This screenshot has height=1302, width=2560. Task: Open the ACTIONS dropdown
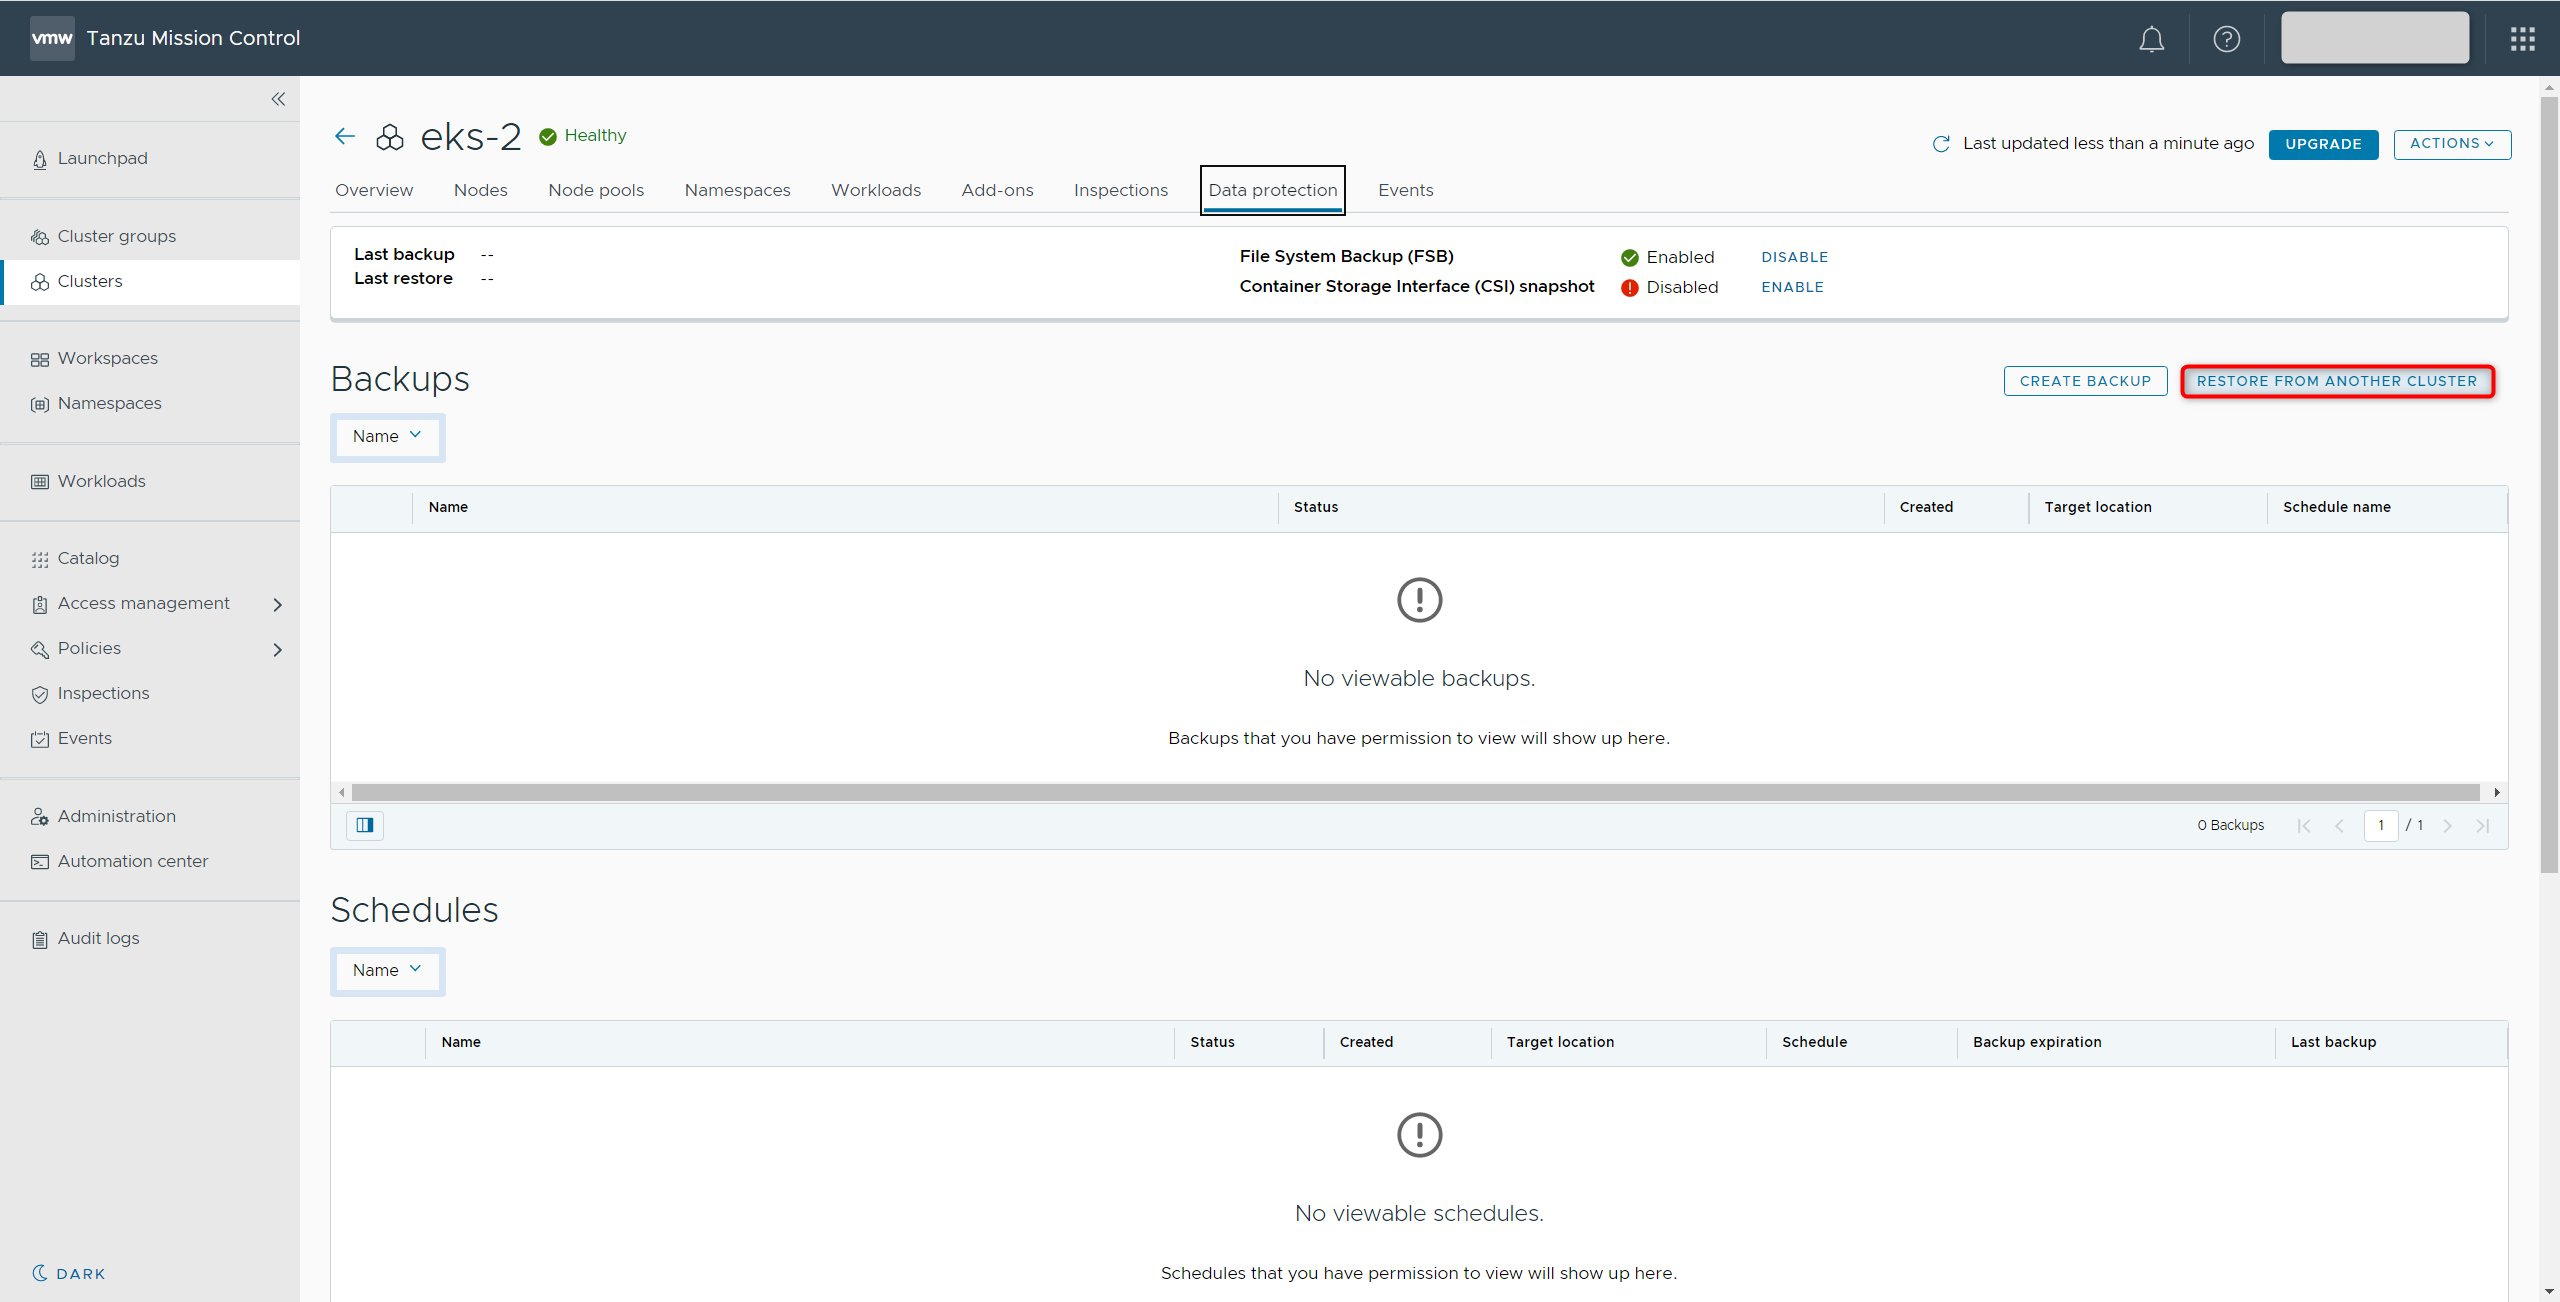[x=2451, y=144]
